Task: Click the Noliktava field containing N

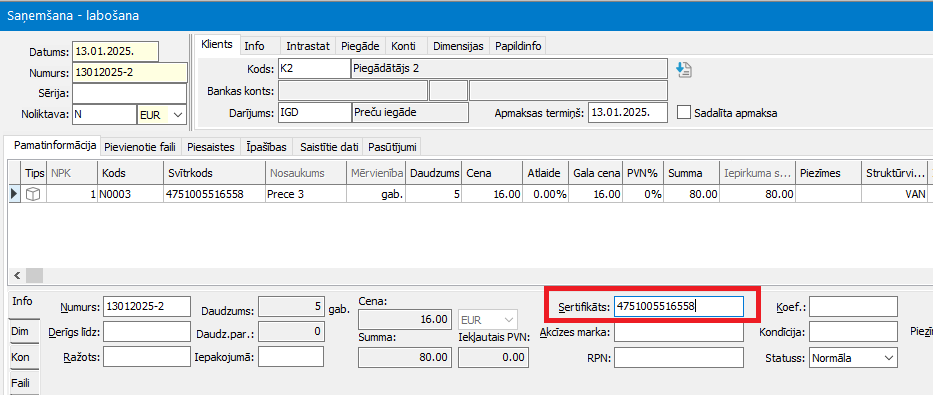Action: click(104, 115)
